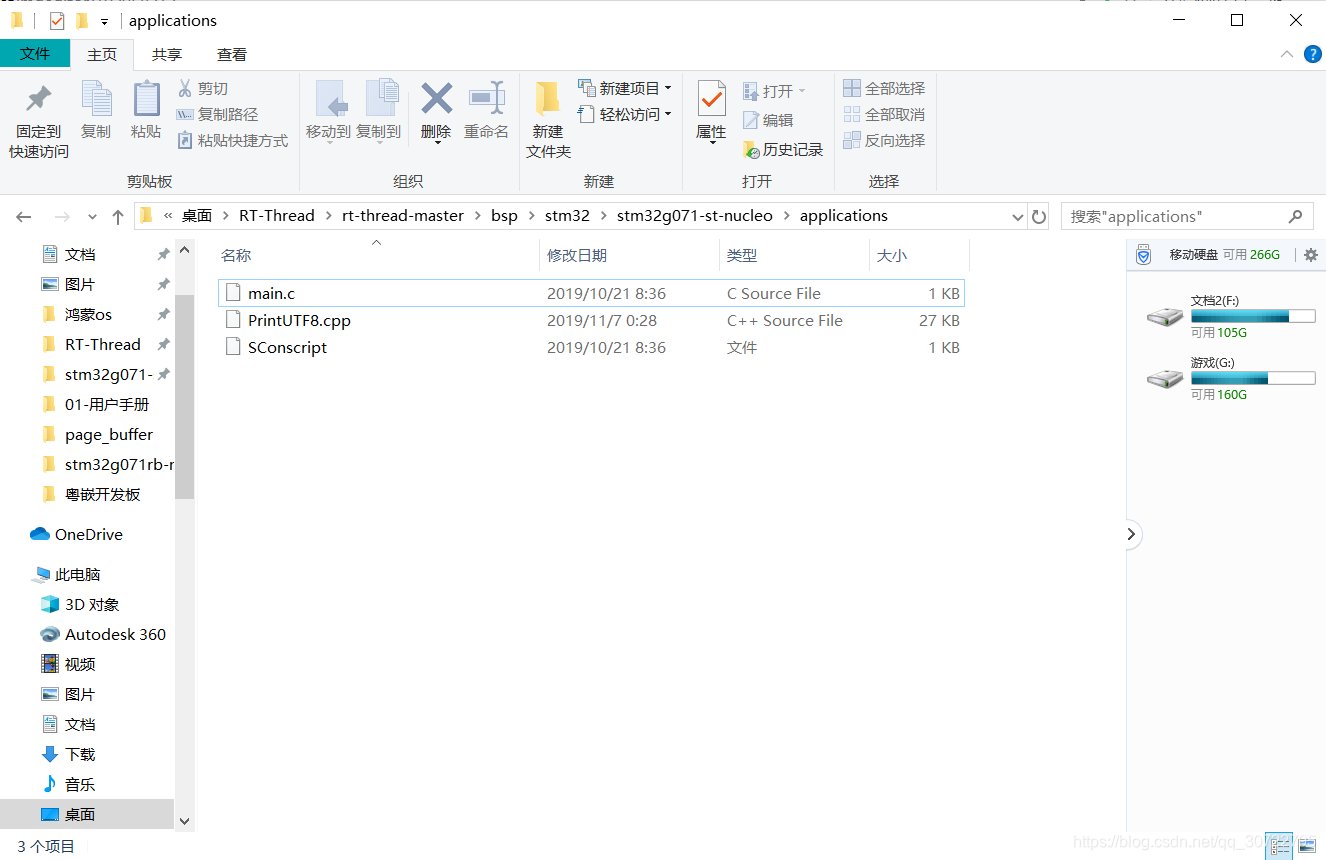Click Select all (全部选择)
Viewport: 1326px width, 860px height.
point(884,88)
